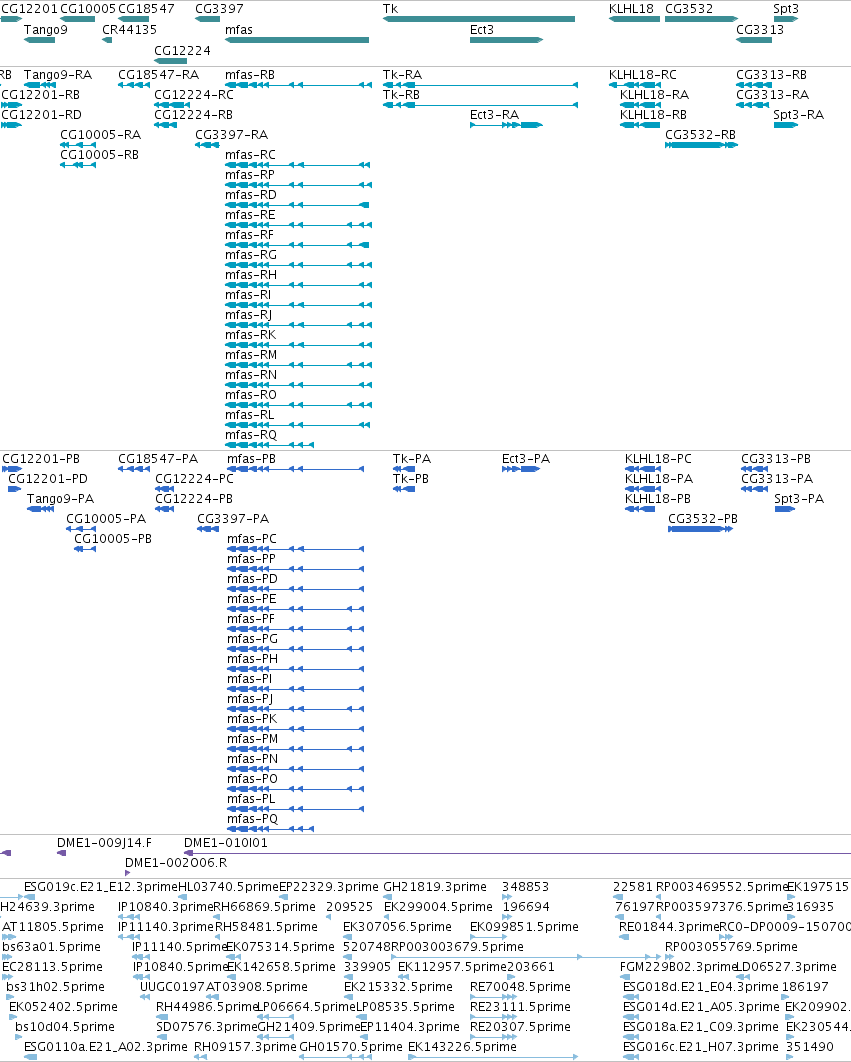Select the CG3313-RB transcript label
The width and height of the screenshot is (851, 1062).
[772, 75]
